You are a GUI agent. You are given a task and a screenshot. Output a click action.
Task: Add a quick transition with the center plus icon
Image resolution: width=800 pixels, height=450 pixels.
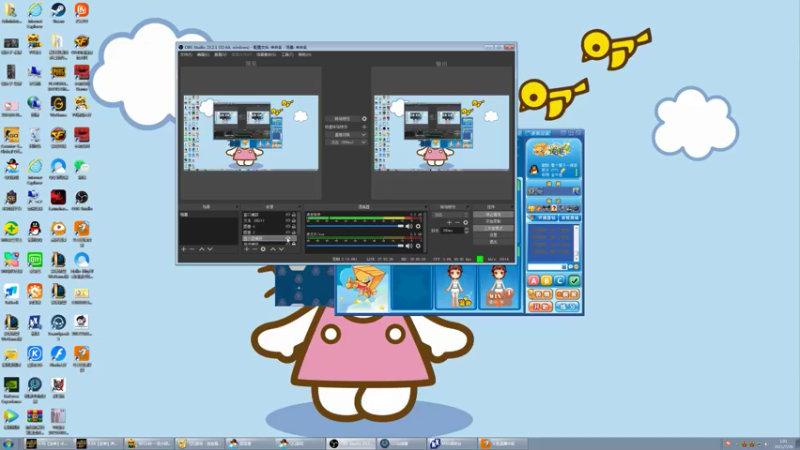click(364, 127)
